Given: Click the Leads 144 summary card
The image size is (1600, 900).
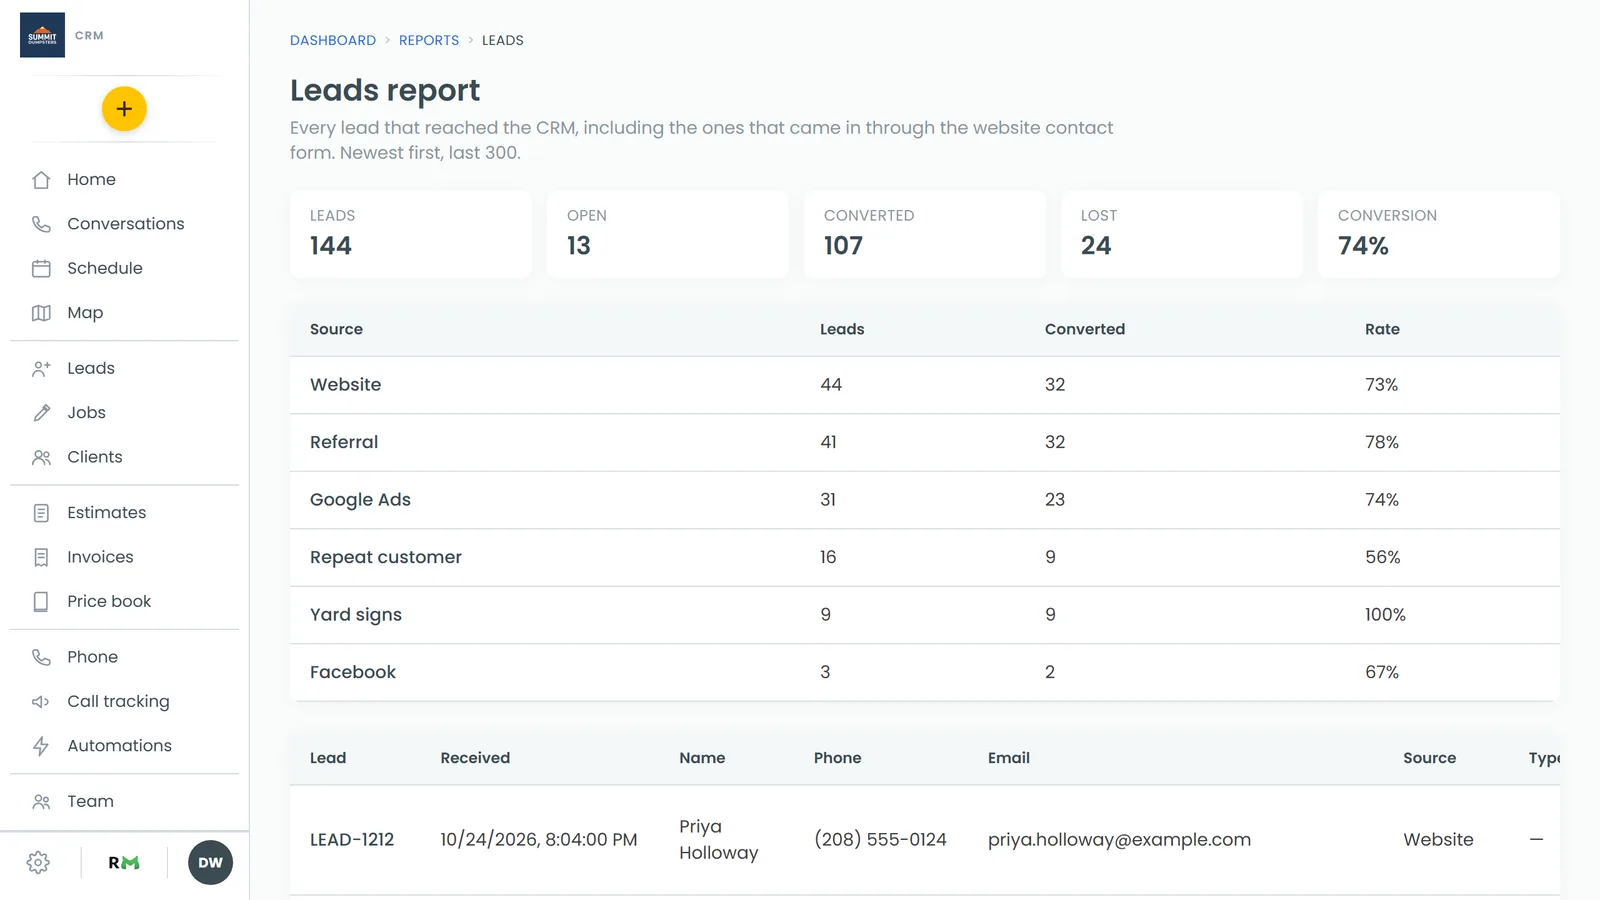Looking at the screenshot, I should [411, 235].
